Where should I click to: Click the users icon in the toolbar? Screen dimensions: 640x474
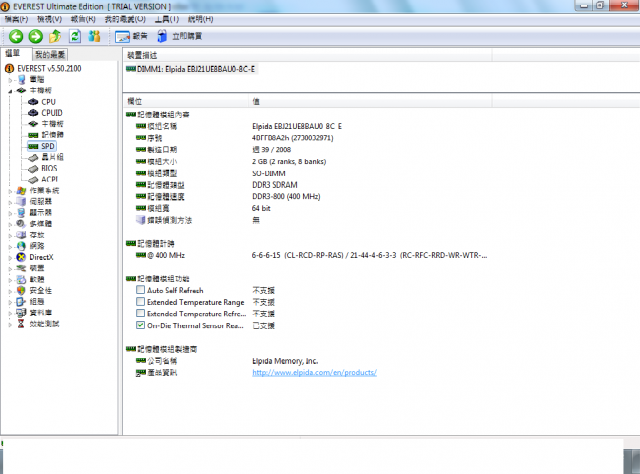pyautogui.click(x=94, y=36)
